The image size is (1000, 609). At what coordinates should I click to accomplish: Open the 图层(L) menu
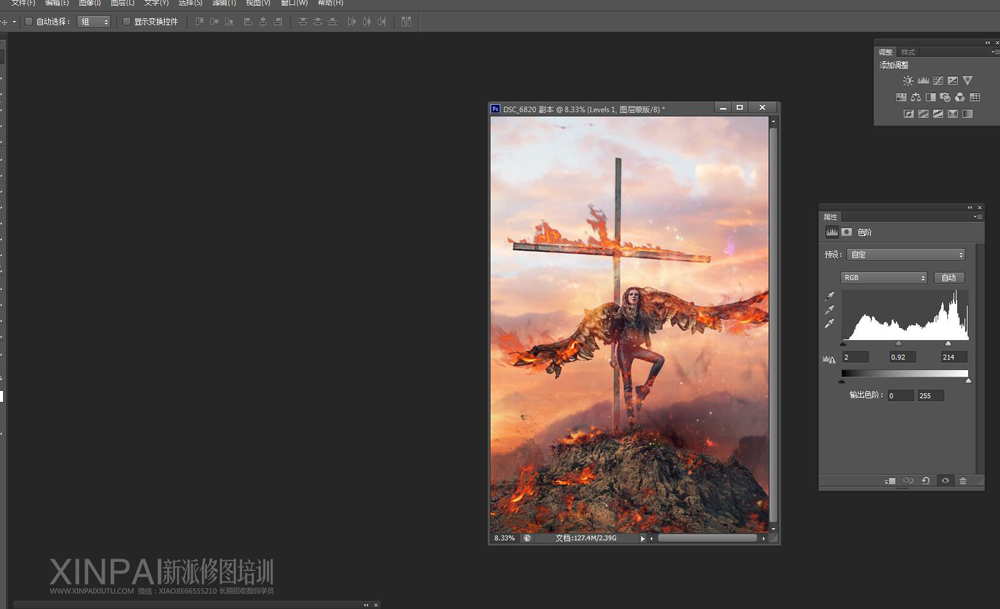(122, 3)
